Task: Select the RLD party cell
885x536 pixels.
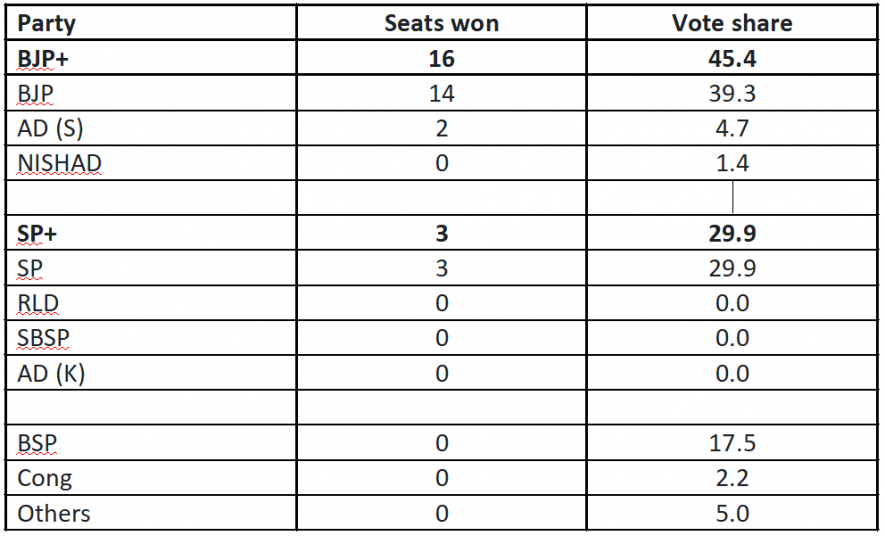Action: [38, 303]
